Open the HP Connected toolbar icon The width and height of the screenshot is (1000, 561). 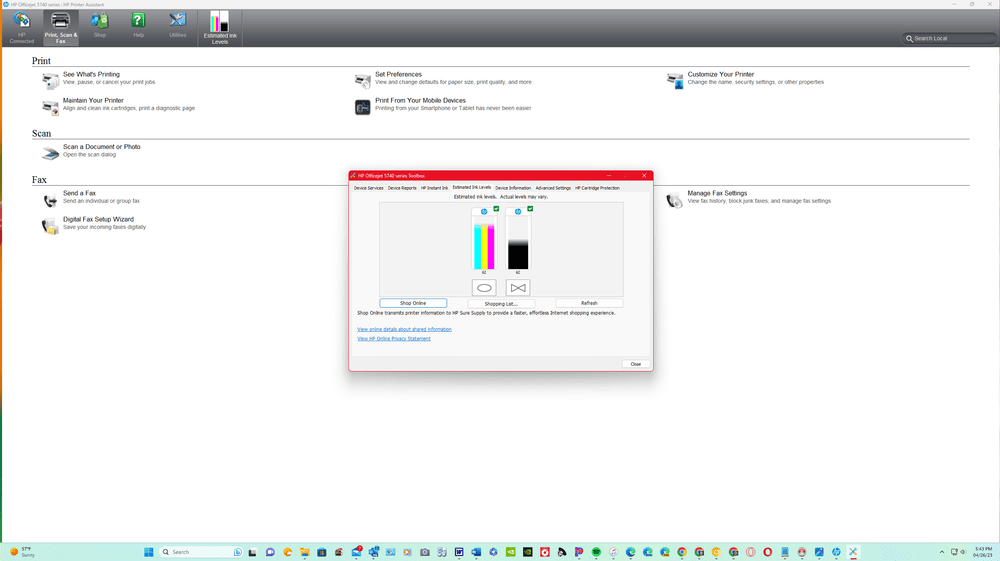click(x=21, y=23)
